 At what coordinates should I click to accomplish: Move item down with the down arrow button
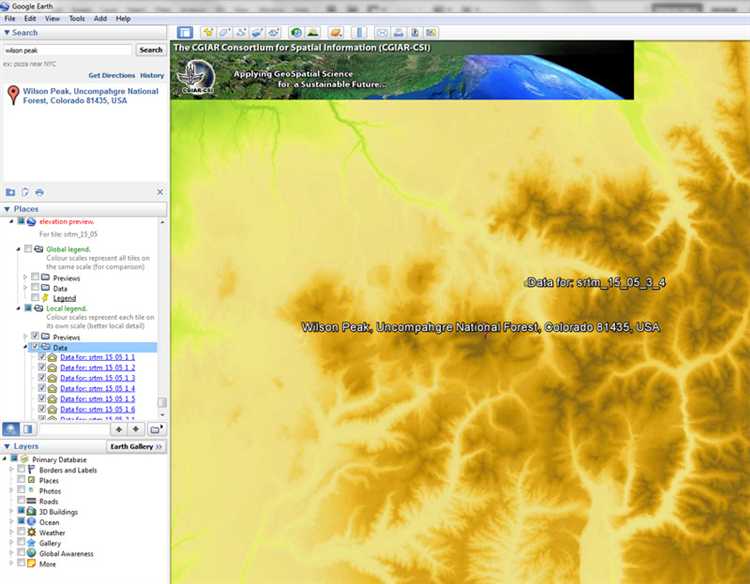[136, 429]
